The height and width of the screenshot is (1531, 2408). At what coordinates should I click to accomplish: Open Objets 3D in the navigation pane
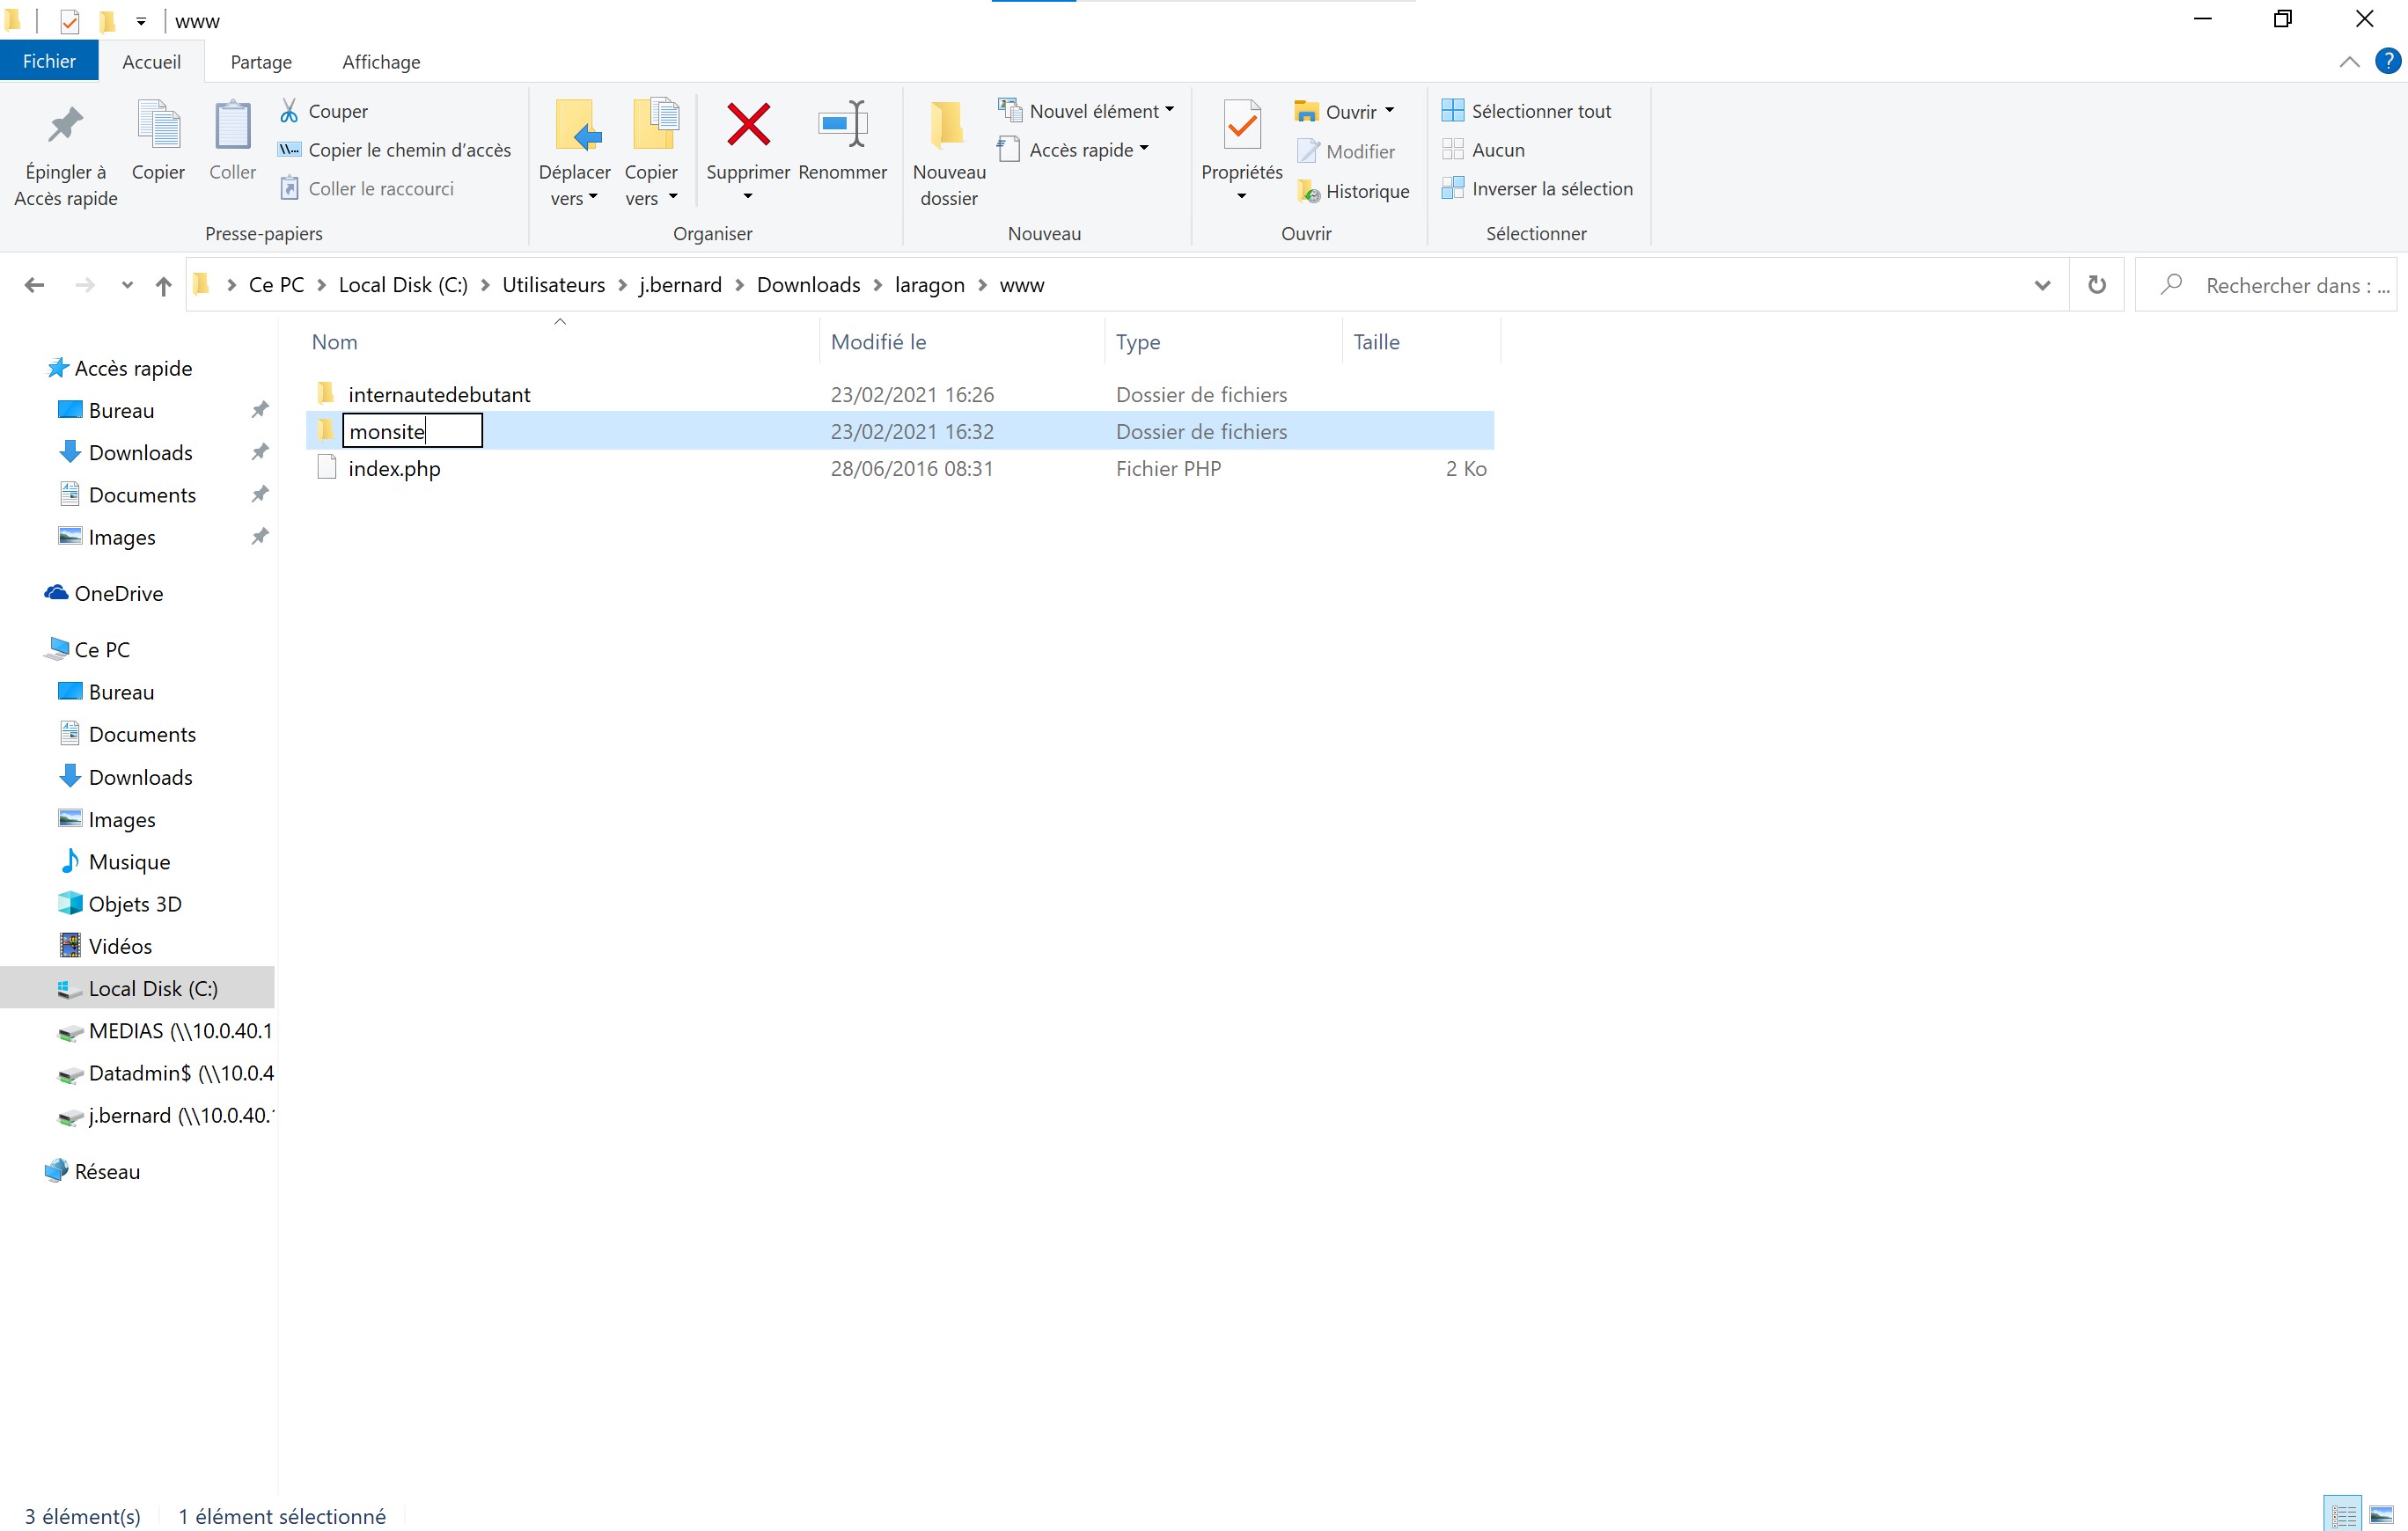[x=135, y=904]
